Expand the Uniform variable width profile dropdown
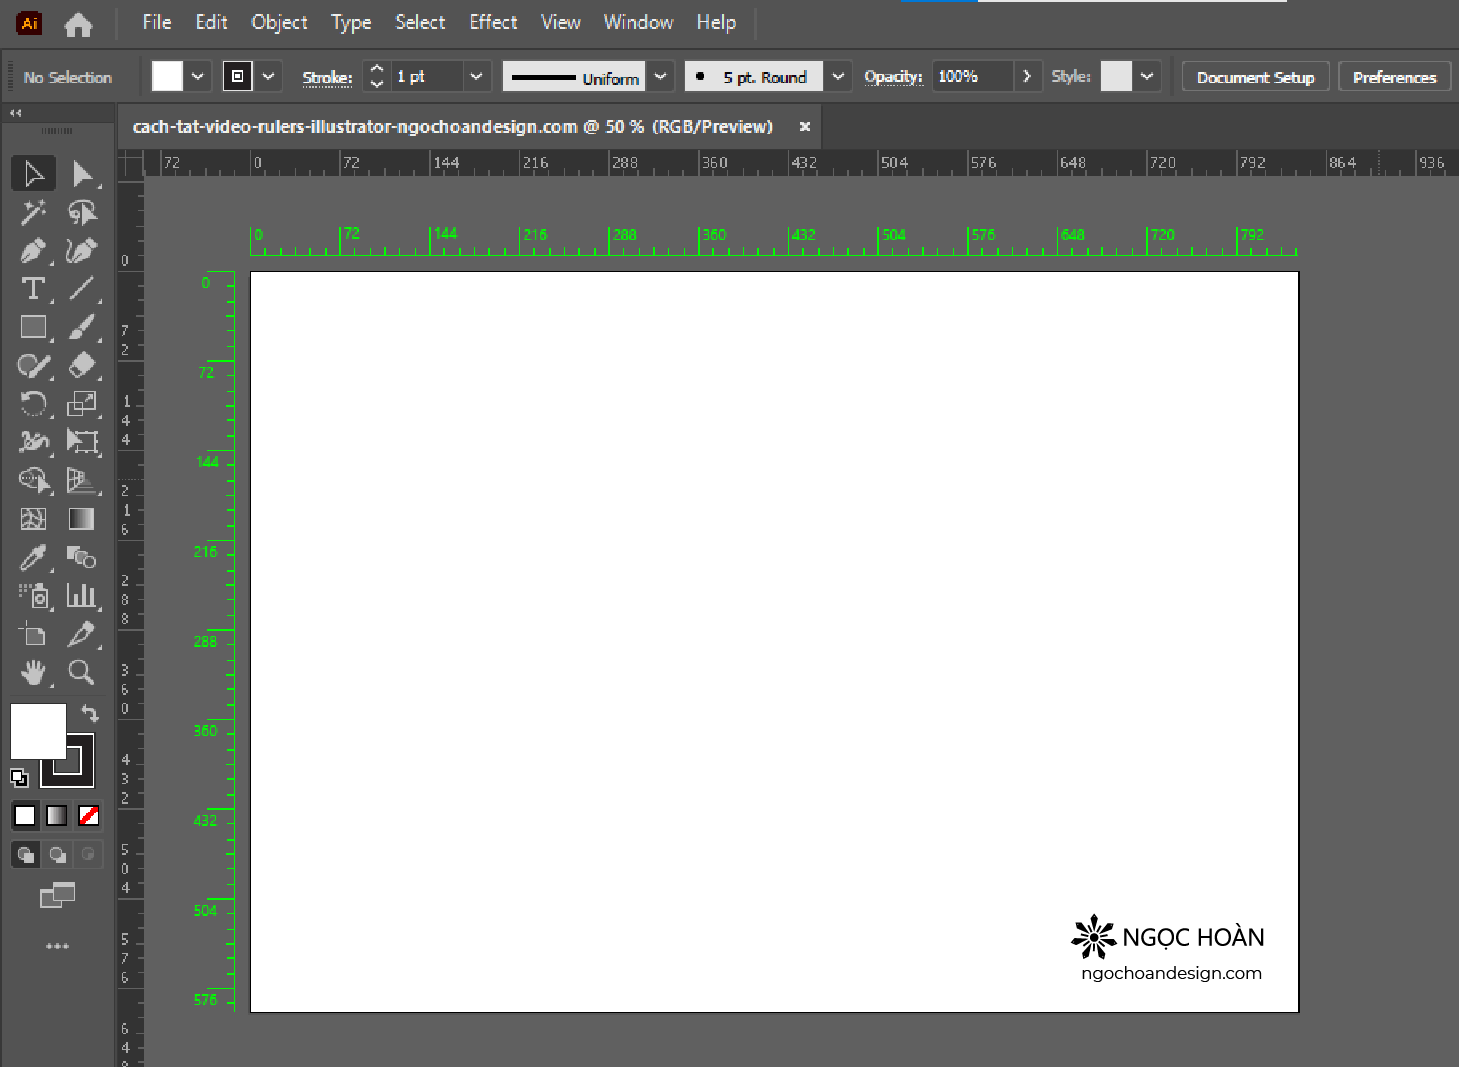The height and width of the screenshot is (1067, 1459). pyautogui.click(x=660, y=77)
